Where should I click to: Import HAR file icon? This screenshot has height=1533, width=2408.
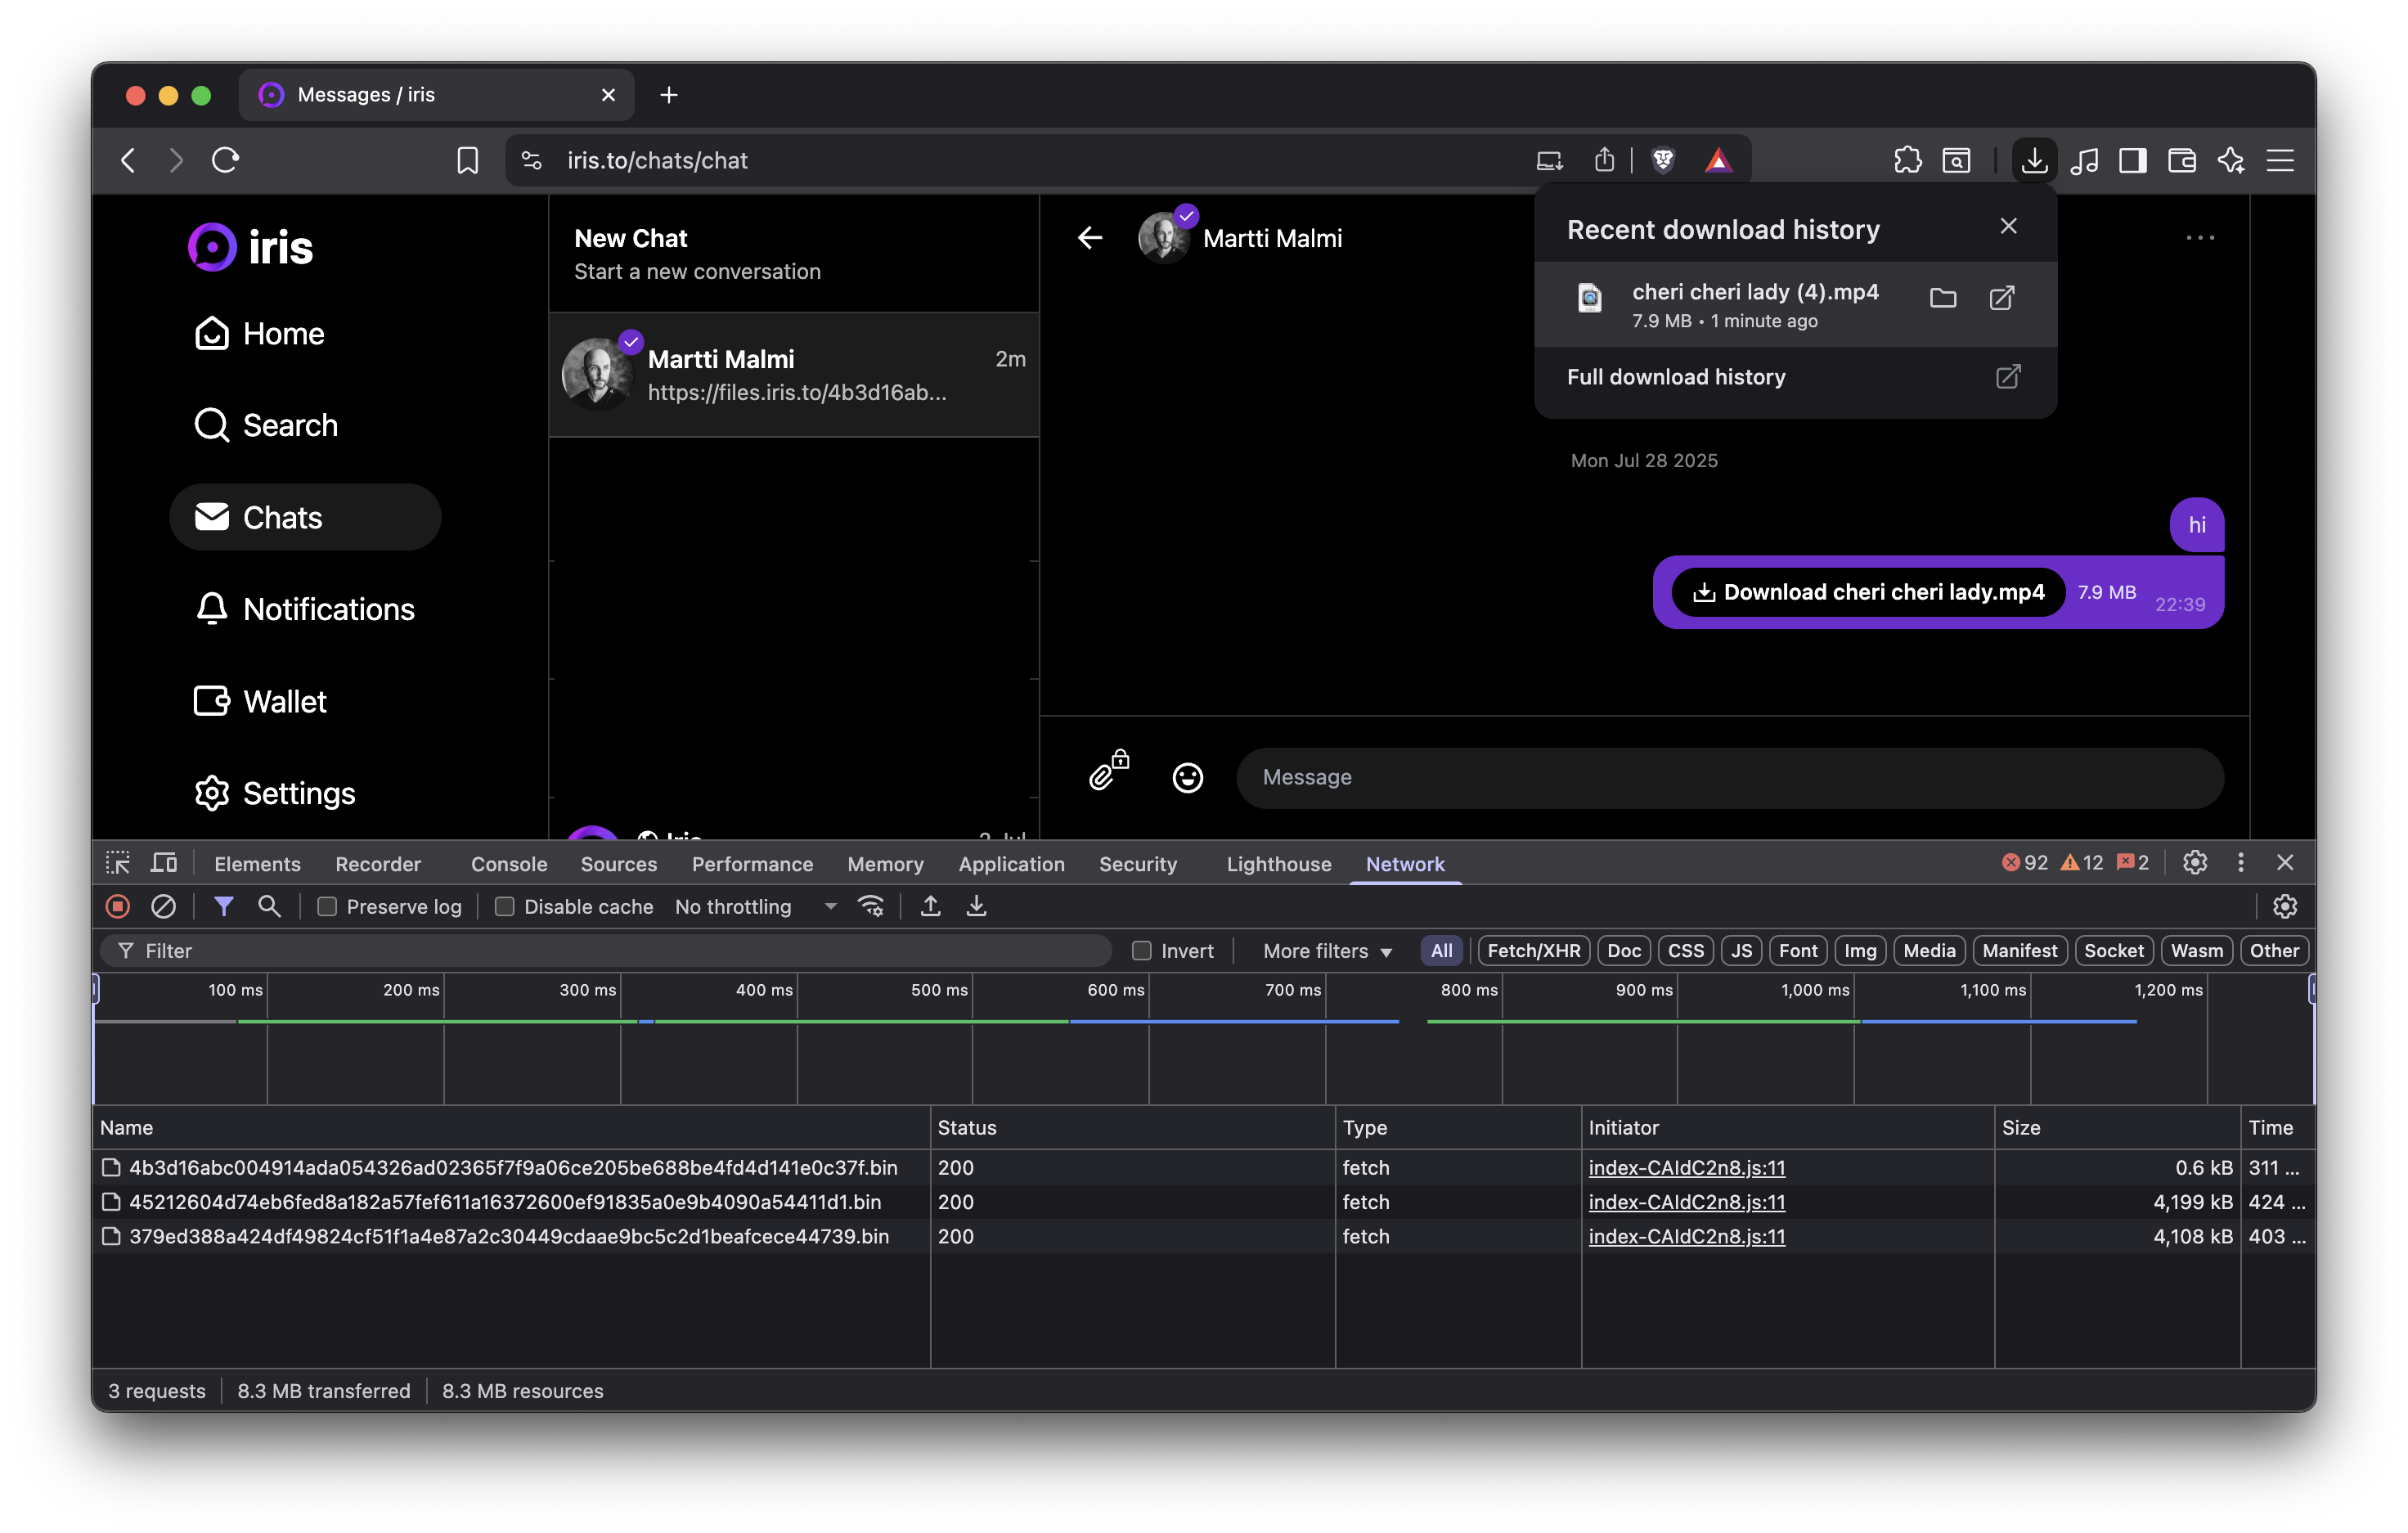[x=930, y=906]
